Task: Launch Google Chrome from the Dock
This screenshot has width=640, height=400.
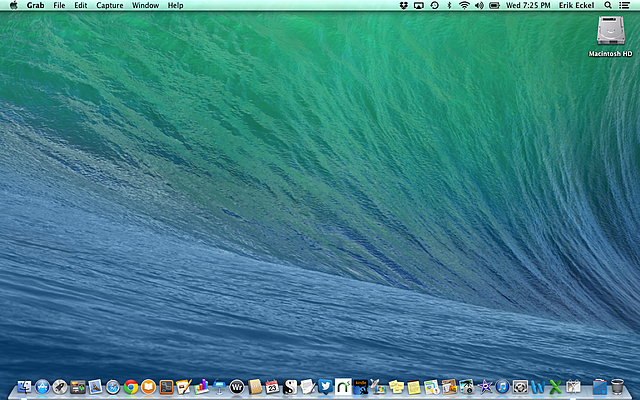Action: [131, 386]
